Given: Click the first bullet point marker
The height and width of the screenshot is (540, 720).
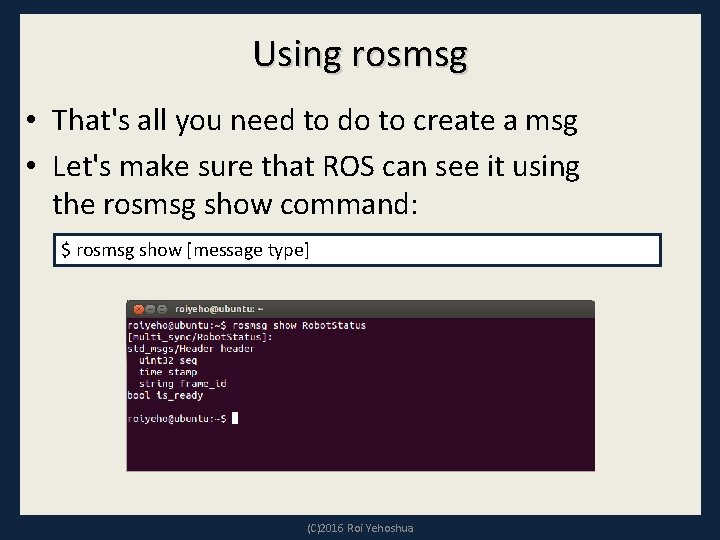Looking at the screenshot, I should [31, 120].
